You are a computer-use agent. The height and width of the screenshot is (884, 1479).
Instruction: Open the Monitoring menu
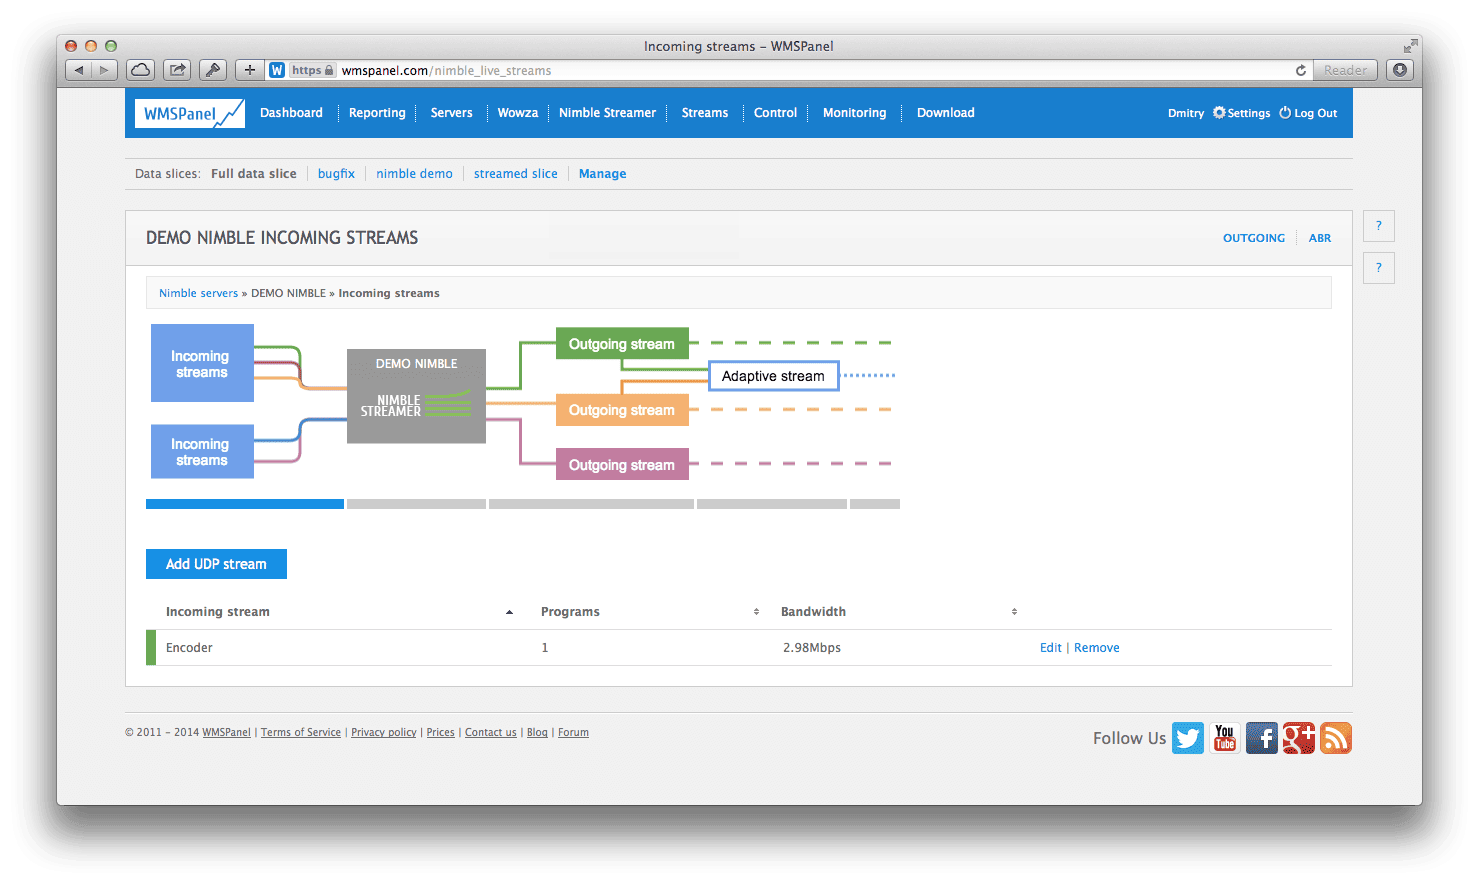(x=854, y=113)
